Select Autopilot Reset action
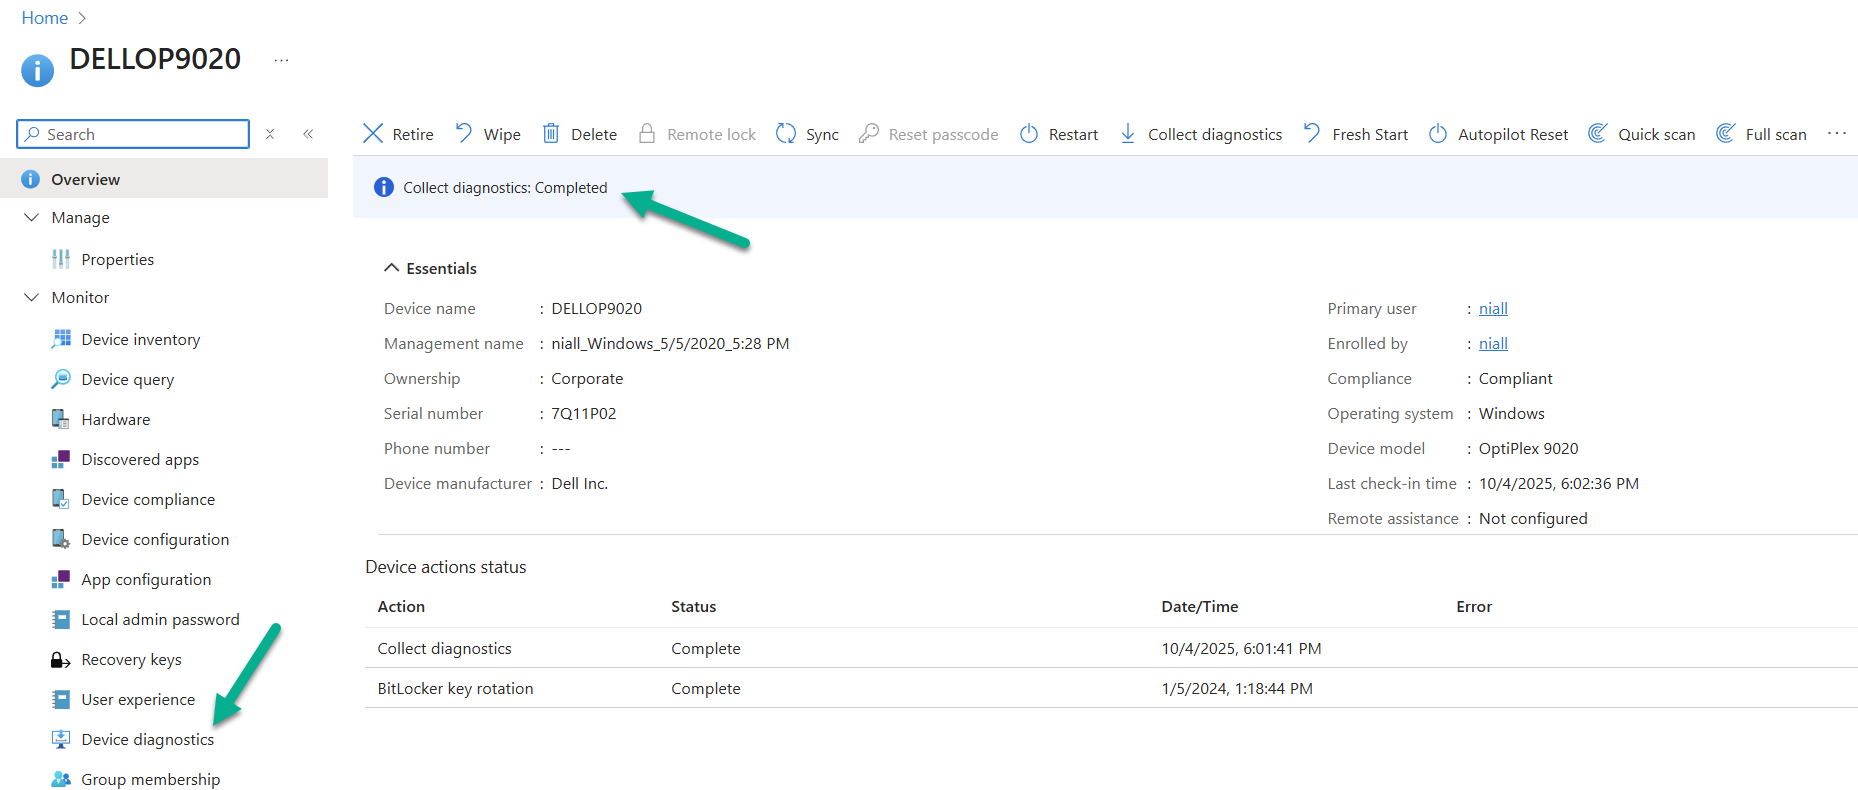 click(x=1499, y=134)
